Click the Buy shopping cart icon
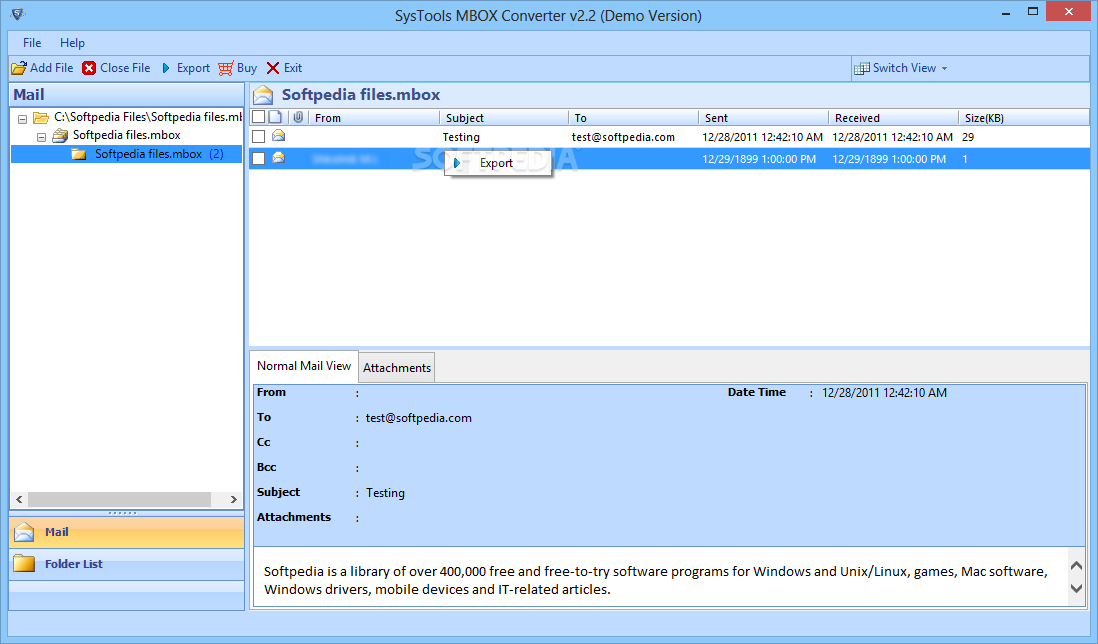 [225, 68]
